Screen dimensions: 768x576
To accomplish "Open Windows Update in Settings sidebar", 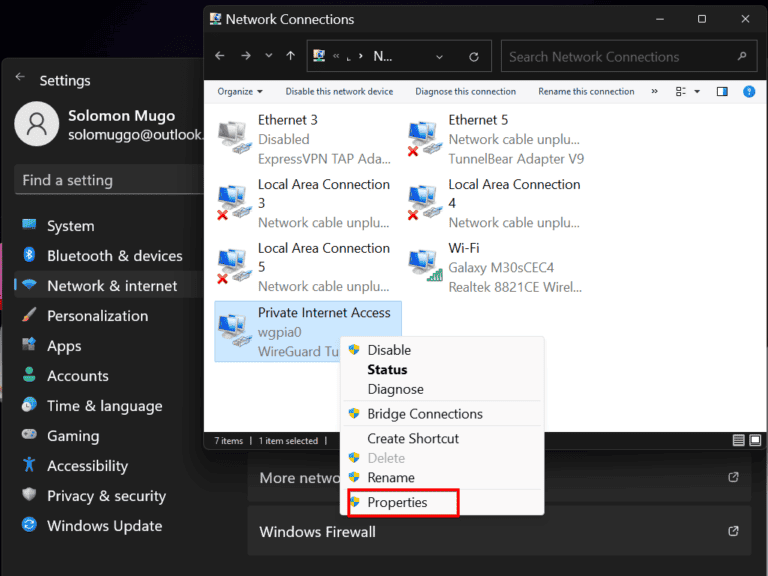I will [x=104, y=526].
